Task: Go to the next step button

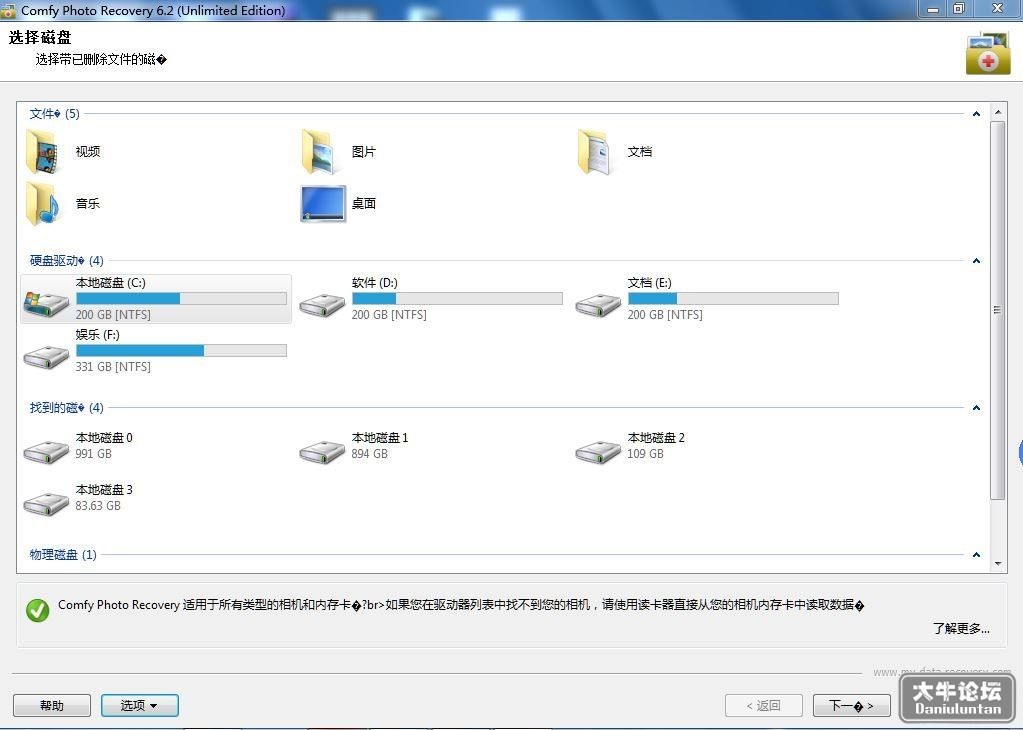Action: coord(851,705)
